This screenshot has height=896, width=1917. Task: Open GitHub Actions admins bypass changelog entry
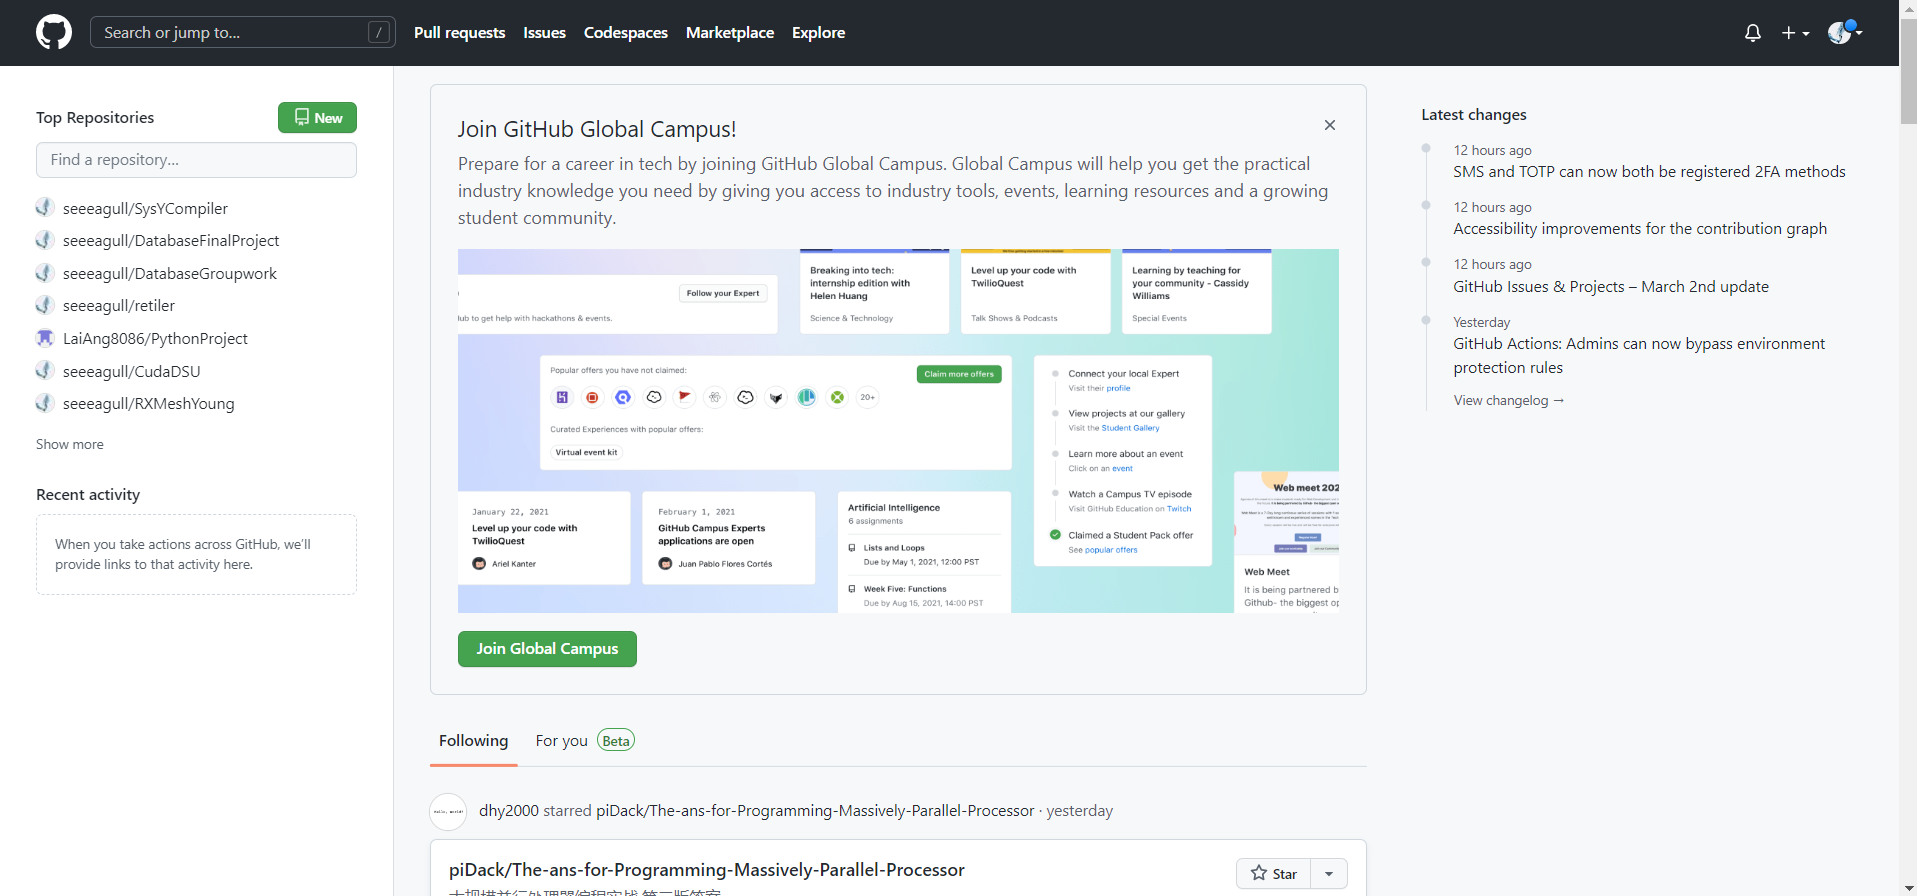(1639, 356)
